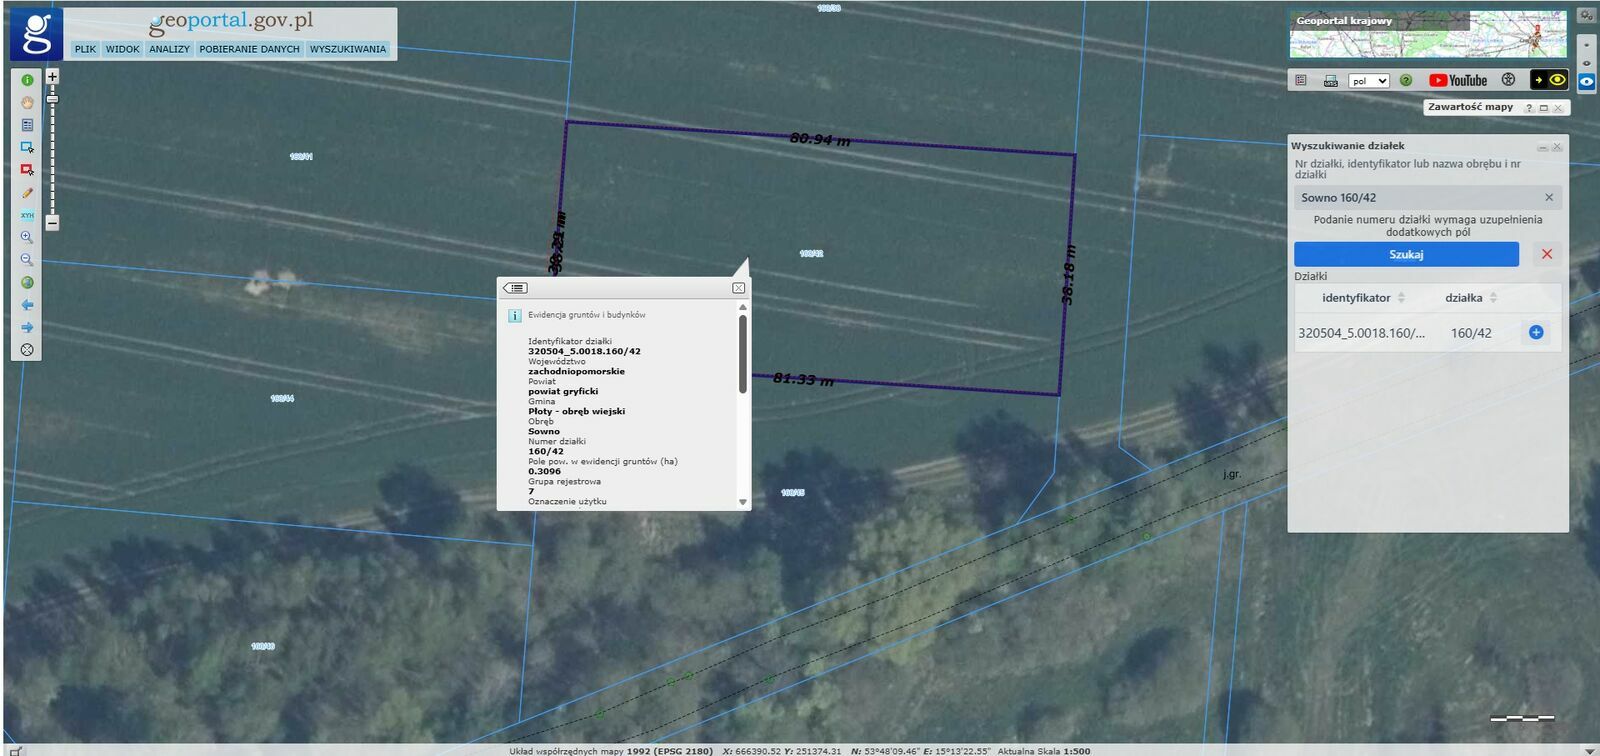Open the WYSZUKIWANIA menu
This screenshot has height=756, width=1600.
348,49
